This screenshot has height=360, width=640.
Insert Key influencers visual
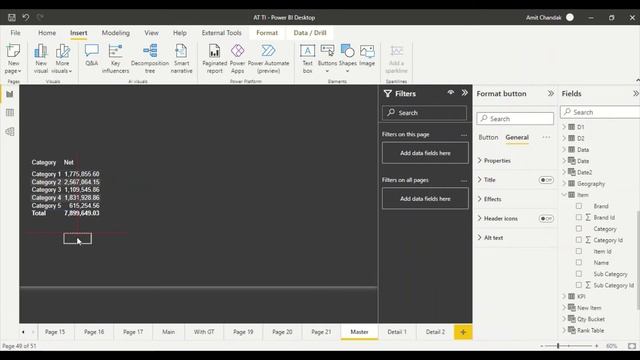click(x=116, y=59)
